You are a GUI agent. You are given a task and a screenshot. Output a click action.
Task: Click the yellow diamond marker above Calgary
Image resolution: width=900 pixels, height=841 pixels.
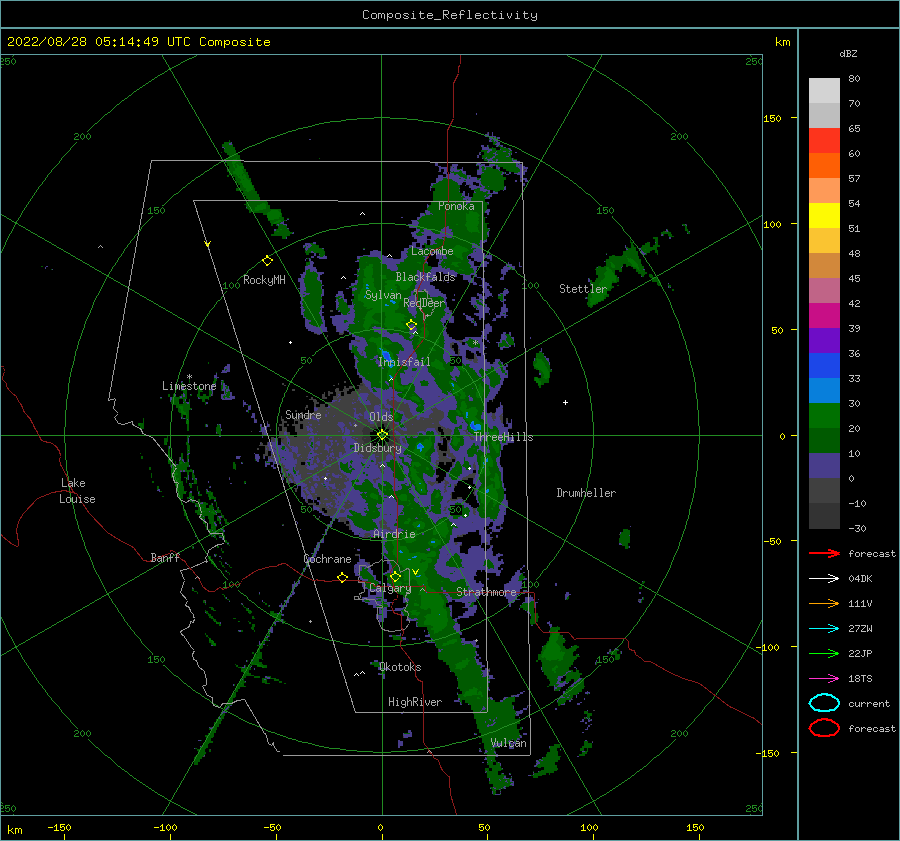click(395, 576)
